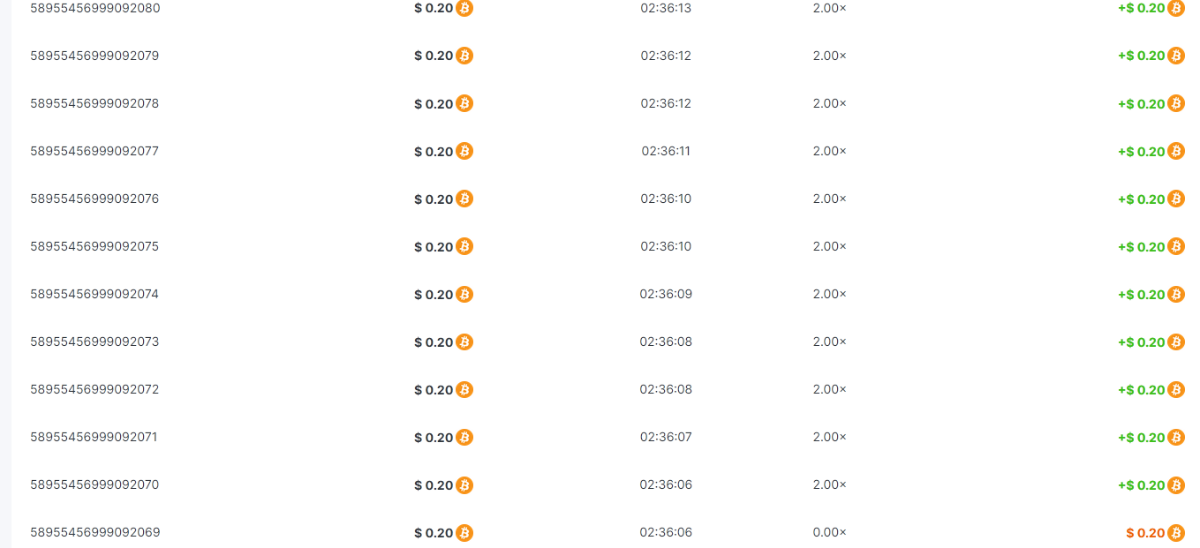Click the green +$ 0.20 profit for bet 2073
Image resolution: width=1200 pixels, height=548 pixels.
pyautogui.click(x=1141, y=342)
